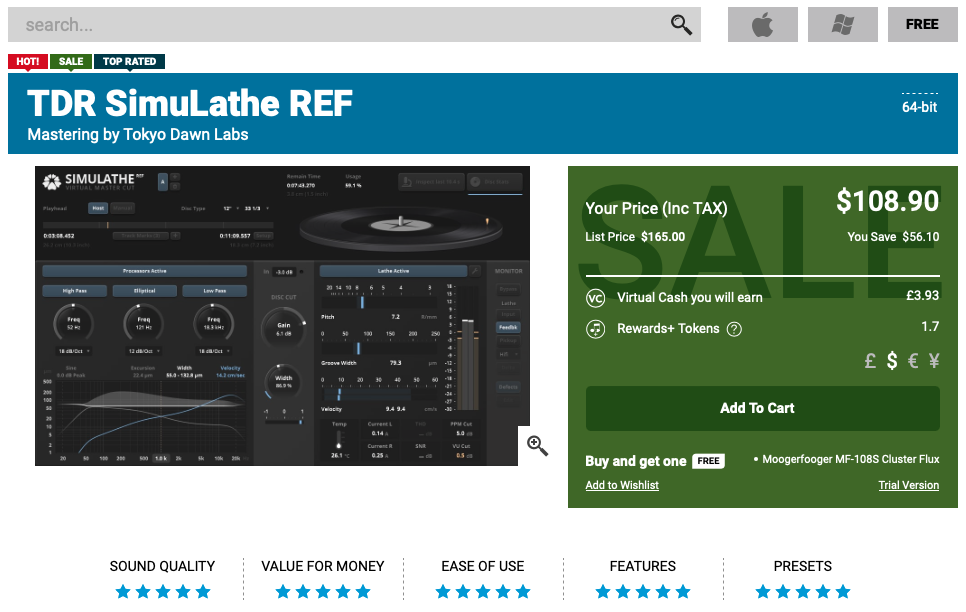The width and height of the screenshot is (966, 612).
Task: Select the HOT! badge
Action: pos(28,62)
